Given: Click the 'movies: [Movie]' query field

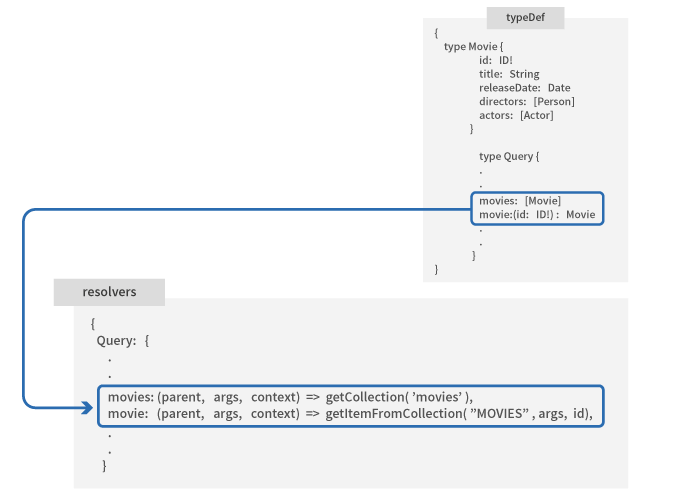Looking at the screenshot, I should pos(520,201).
